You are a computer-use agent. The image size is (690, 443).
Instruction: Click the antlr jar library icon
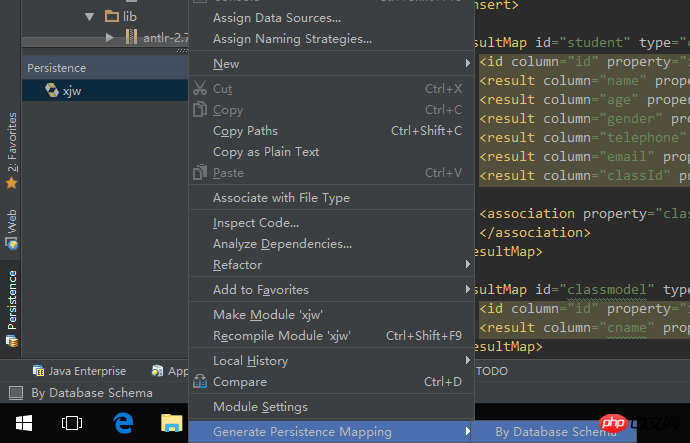click(131, 37)
